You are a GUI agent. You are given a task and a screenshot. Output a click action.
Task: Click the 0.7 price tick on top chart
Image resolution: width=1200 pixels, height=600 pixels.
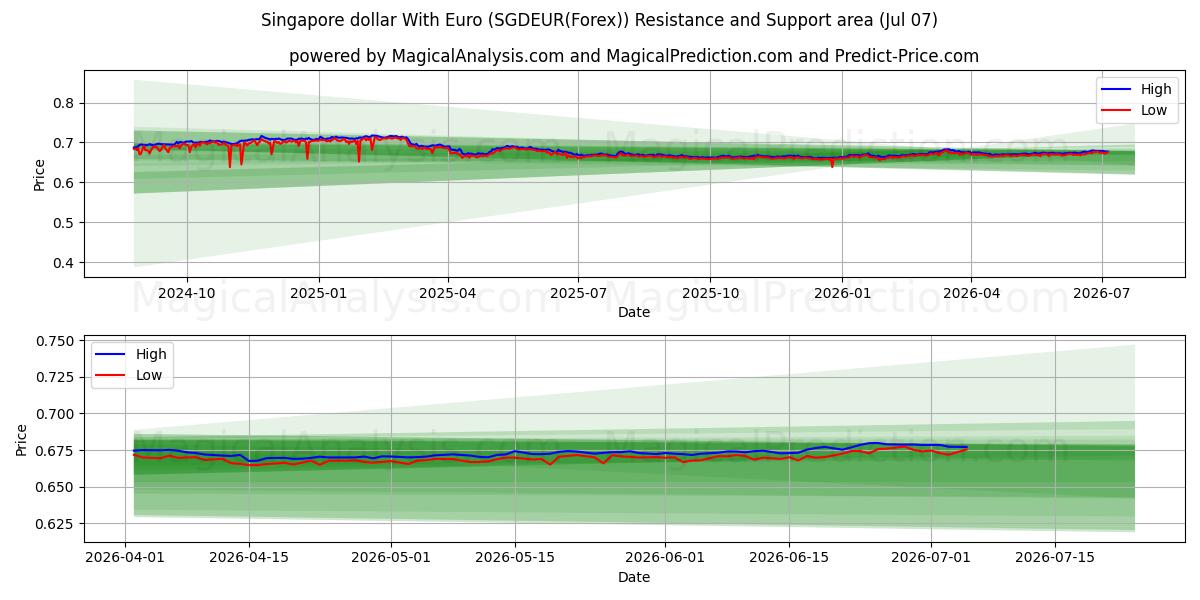tap(65, 143)
